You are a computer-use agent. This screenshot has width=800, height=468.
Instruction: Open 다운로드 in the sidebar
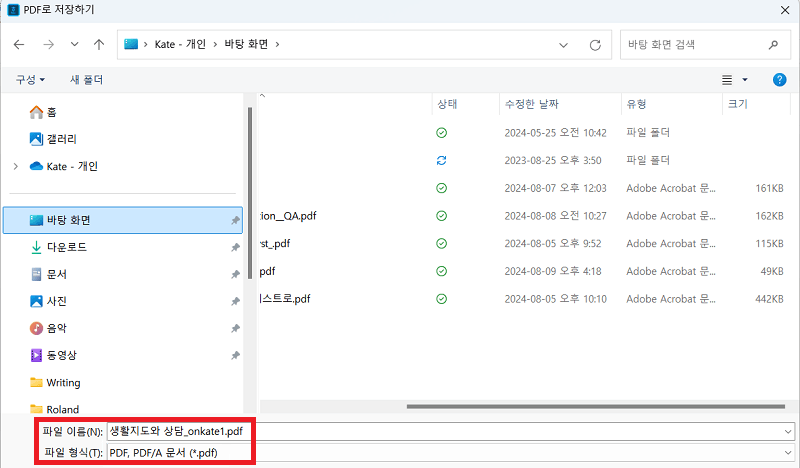pos(58,247)
